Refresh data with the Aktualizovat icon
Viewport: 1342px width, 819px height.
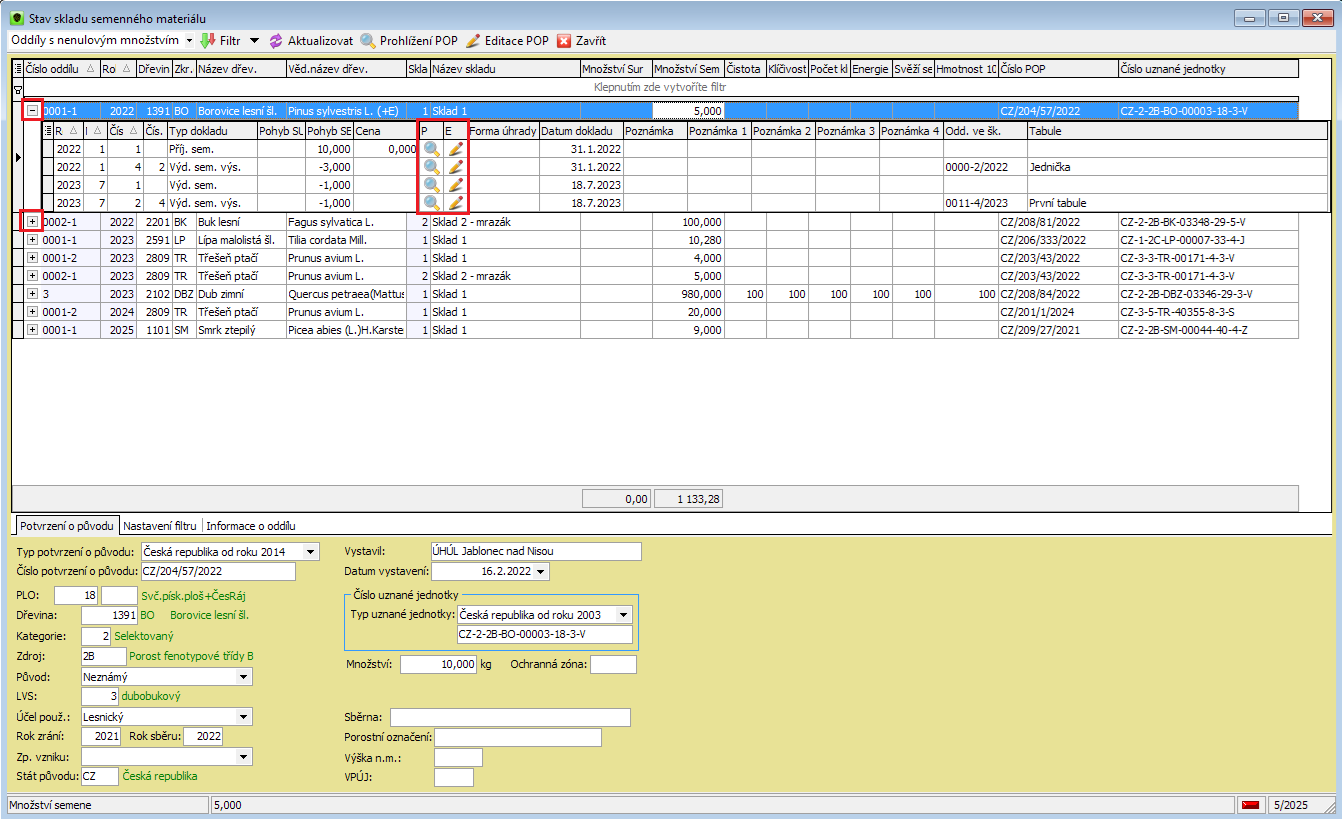276,41
